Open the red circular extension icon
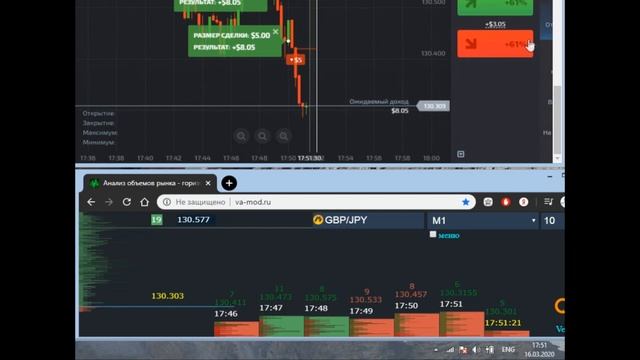Image resolution: width=640 pixels, height=360 pixels. pos(524,202)
